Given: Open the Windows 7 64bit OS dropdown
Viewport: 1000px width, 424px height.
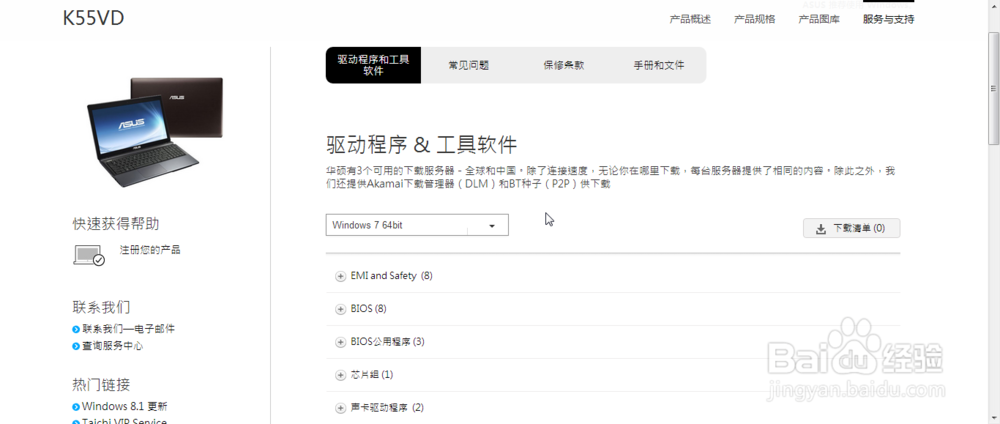Looking at the screenshot, I should click(x=417, y=225).
